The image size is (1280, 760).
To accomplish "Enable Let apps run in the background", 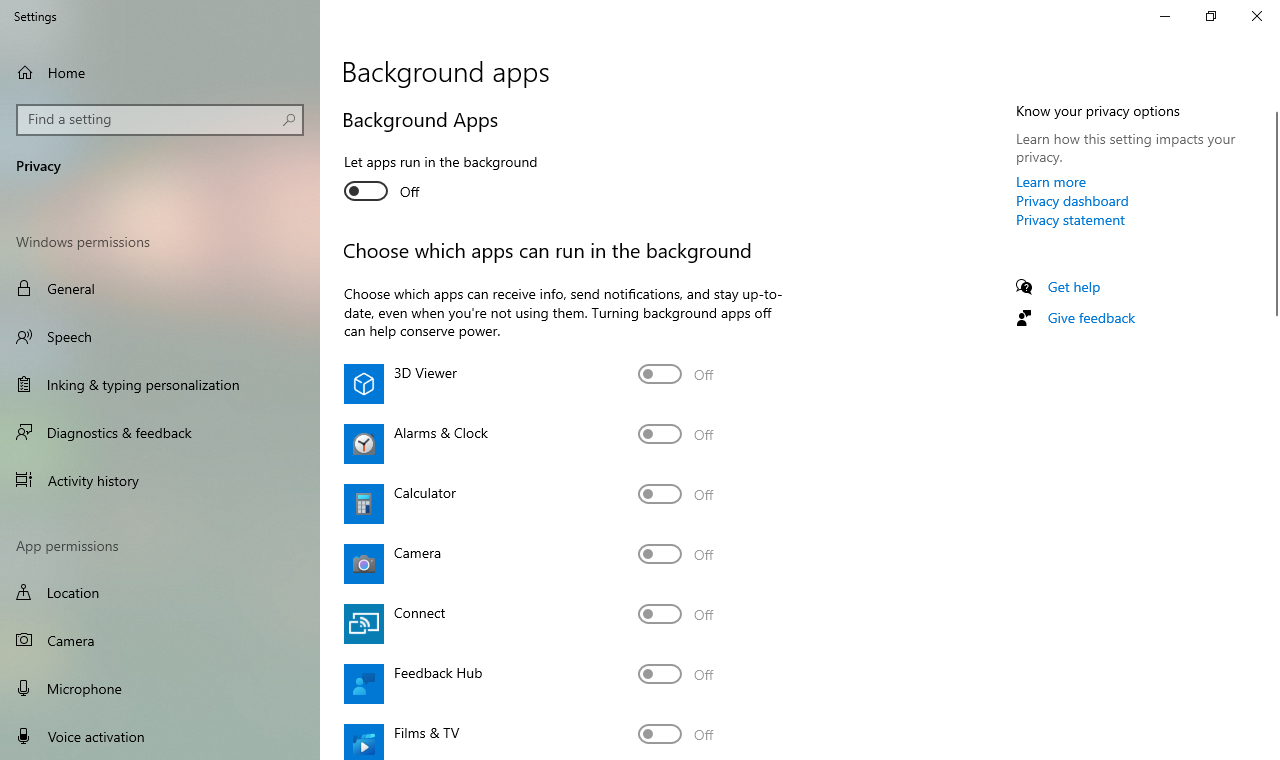I will click(366, 191).
